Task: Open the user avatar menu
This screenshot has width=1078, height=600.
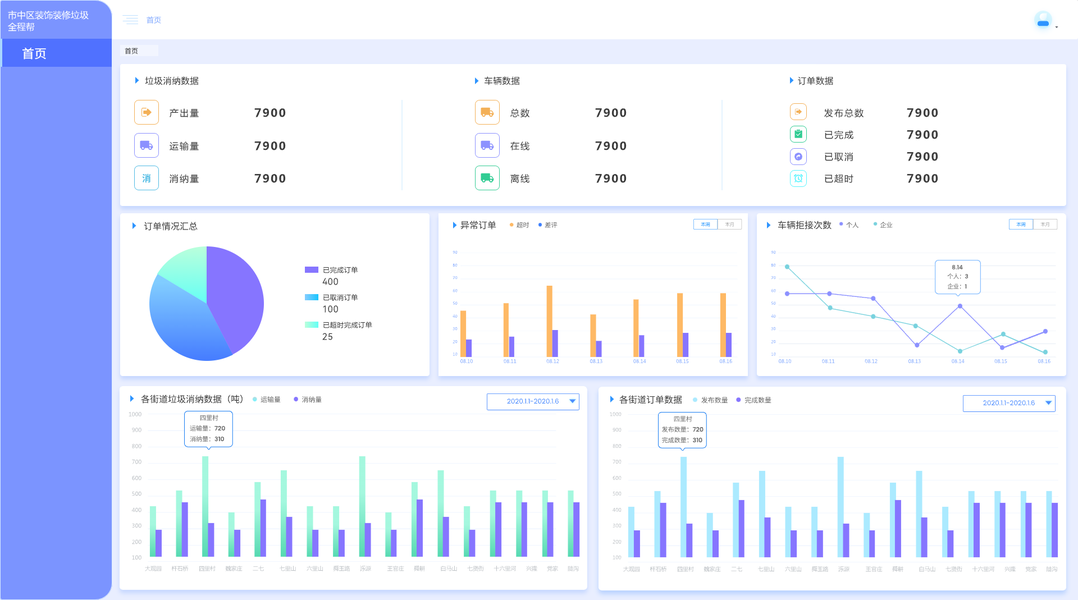Action: click(x=1043, y=21)
